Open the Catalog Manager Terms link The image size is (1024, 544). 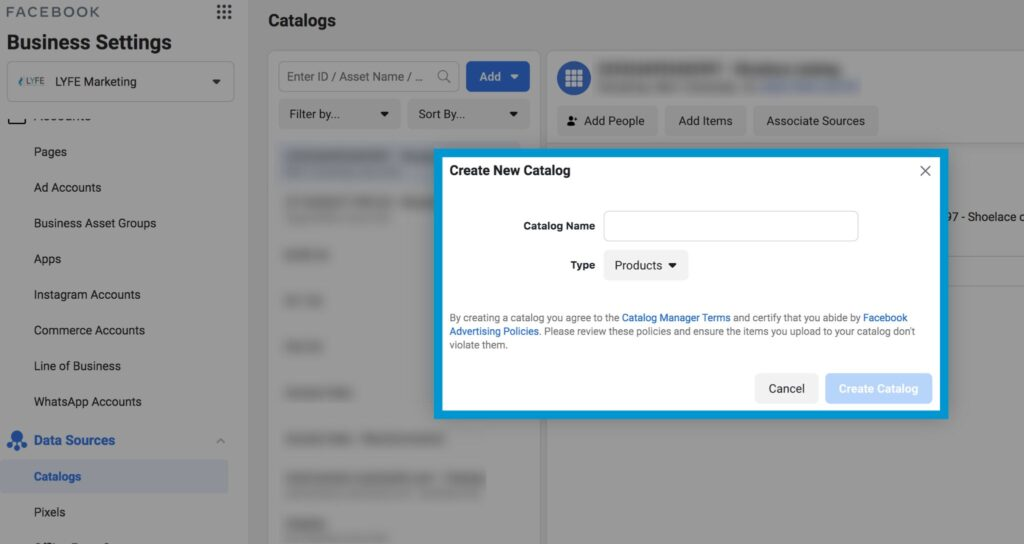point(676,318)
